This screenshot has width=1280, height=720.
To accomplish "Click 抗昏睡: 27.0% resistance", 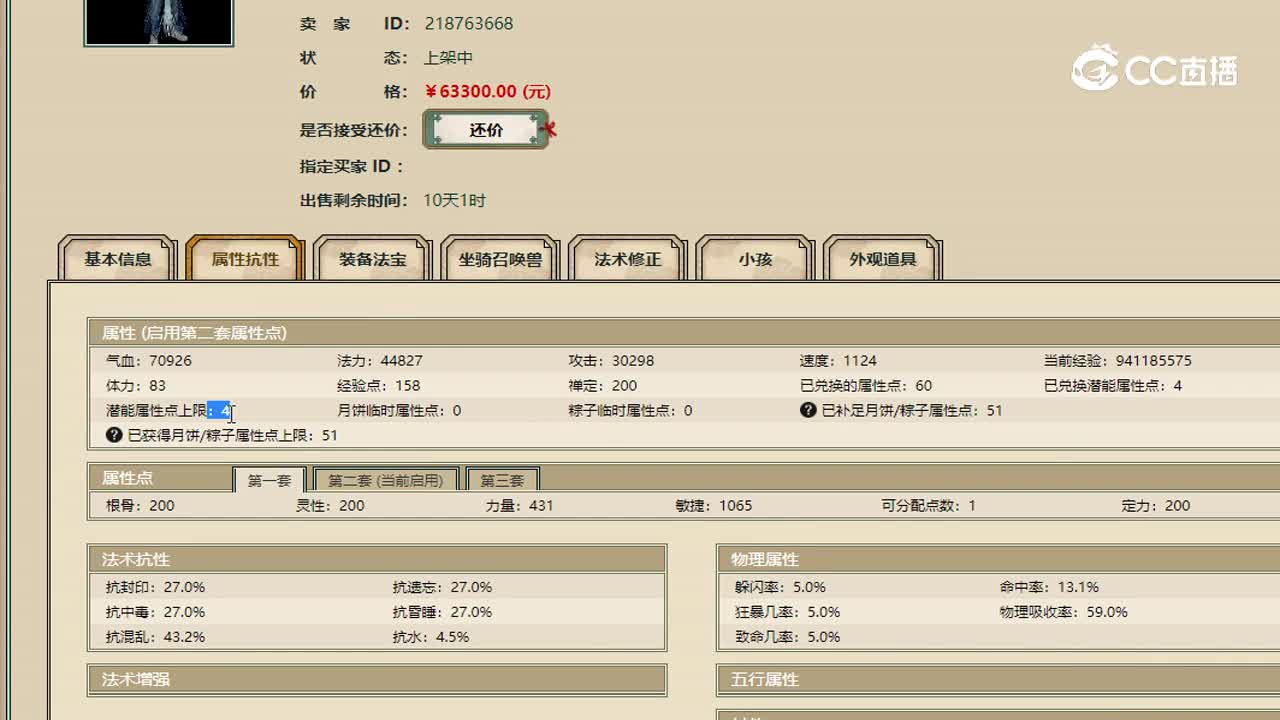I will tap(442, 612).
